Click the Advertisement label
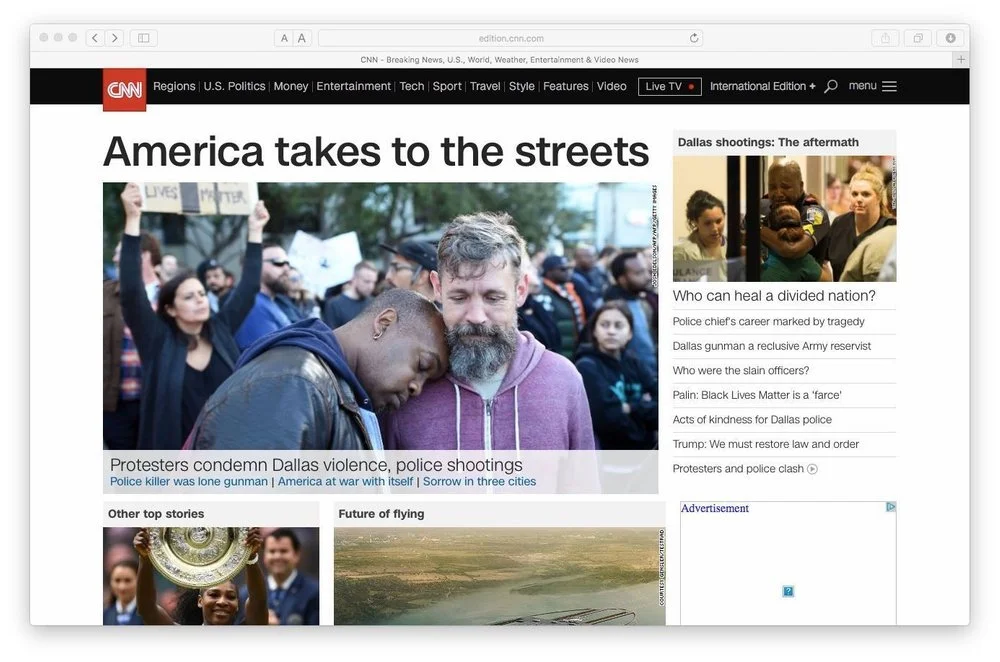The image size is (1000, 662). [714, 508]
